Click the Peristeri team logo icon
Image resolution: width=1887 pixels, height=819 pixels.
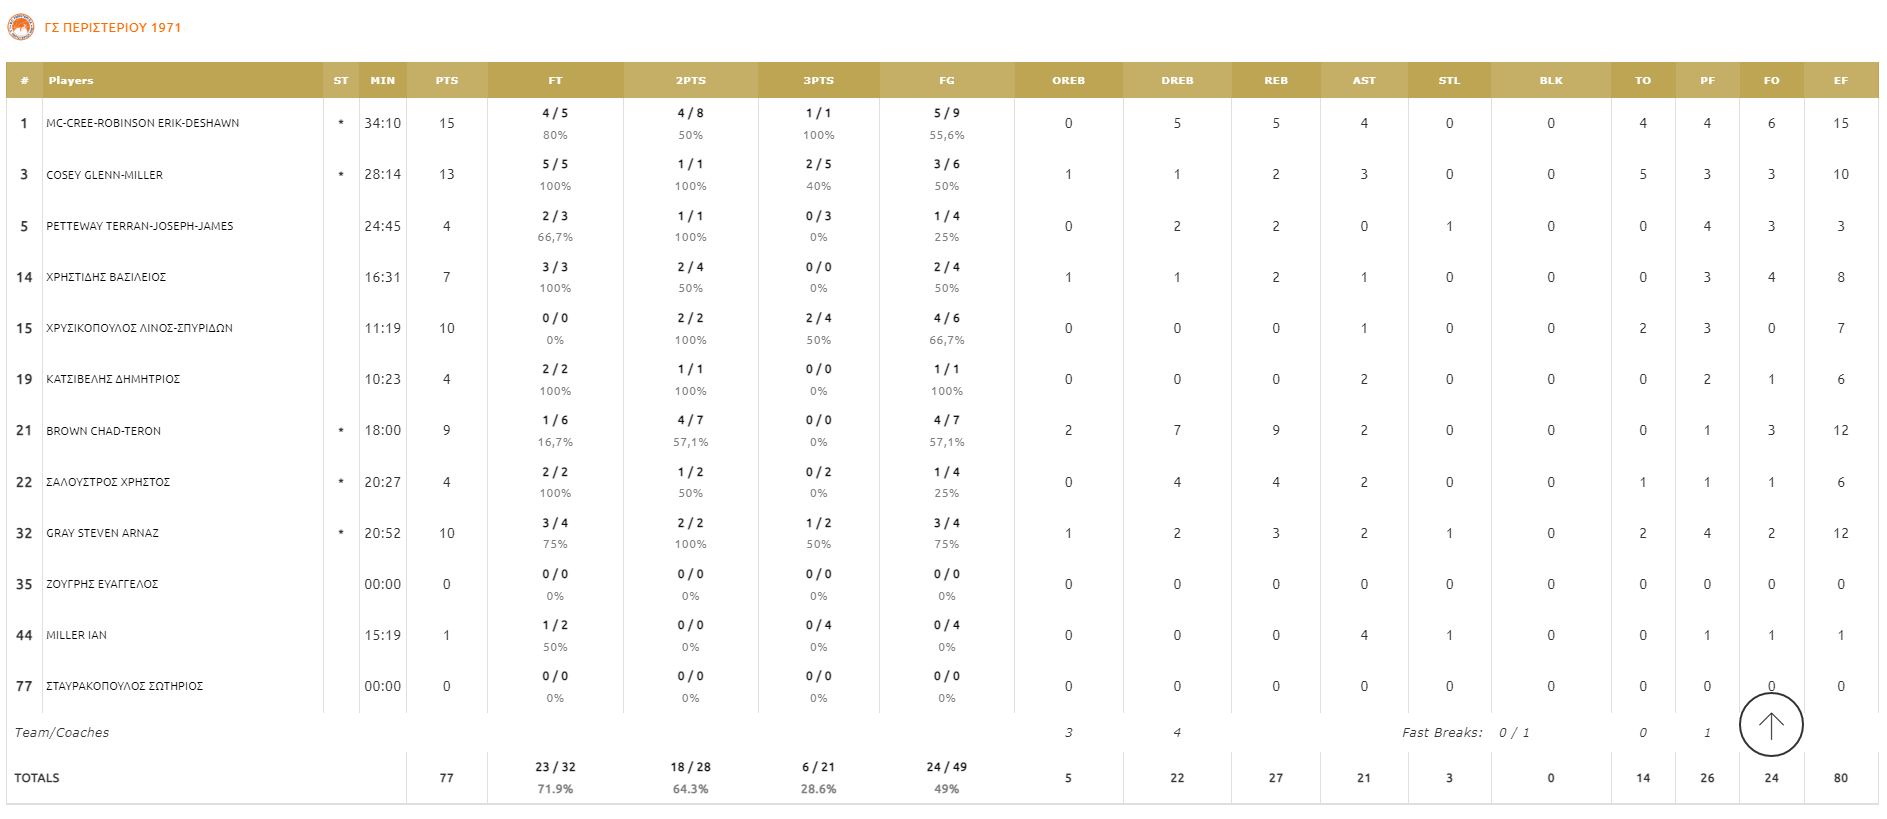pyautogui.click(x=21, y=27)
